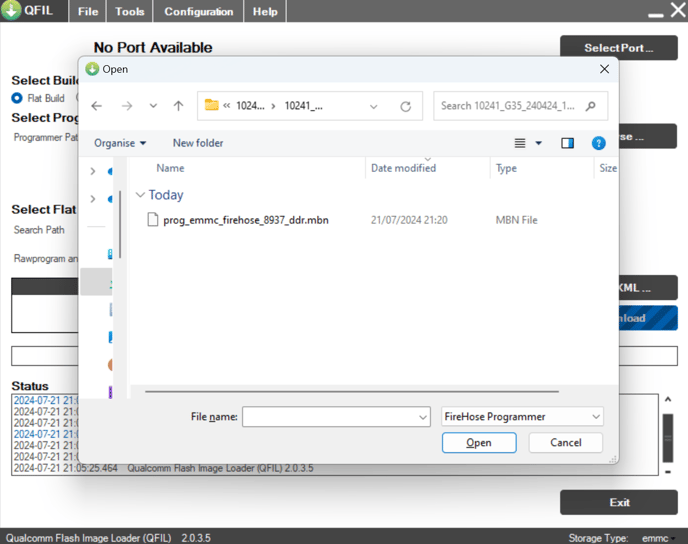Minimize the QFIL window
The width and height of the screenshot is (688, 544).
click(x=656, y=15)
